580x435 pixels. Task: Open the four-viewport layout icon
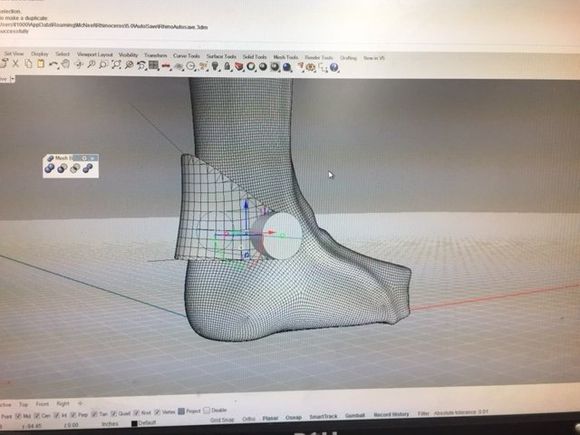pos(153,65)
